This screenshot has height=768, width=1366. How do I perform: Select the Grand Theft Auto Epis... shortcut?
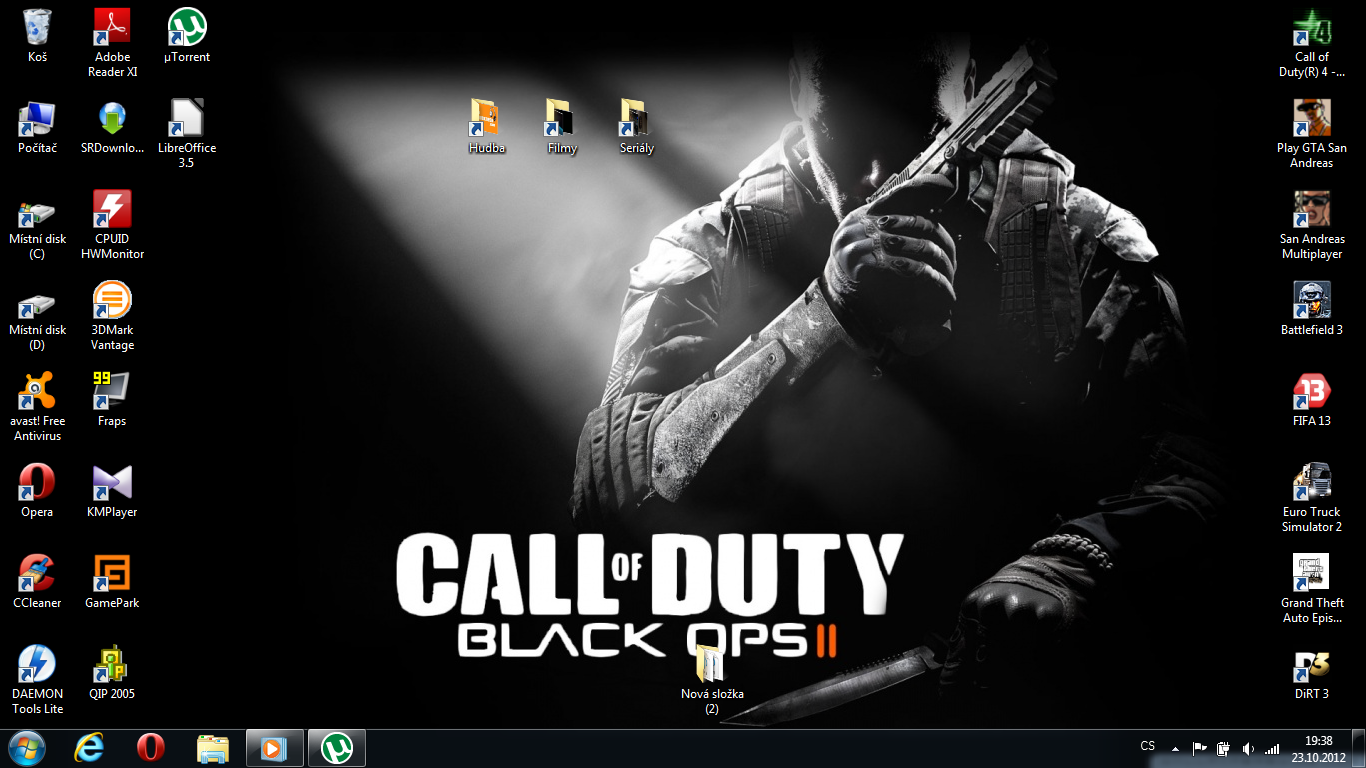point(1312,589)
